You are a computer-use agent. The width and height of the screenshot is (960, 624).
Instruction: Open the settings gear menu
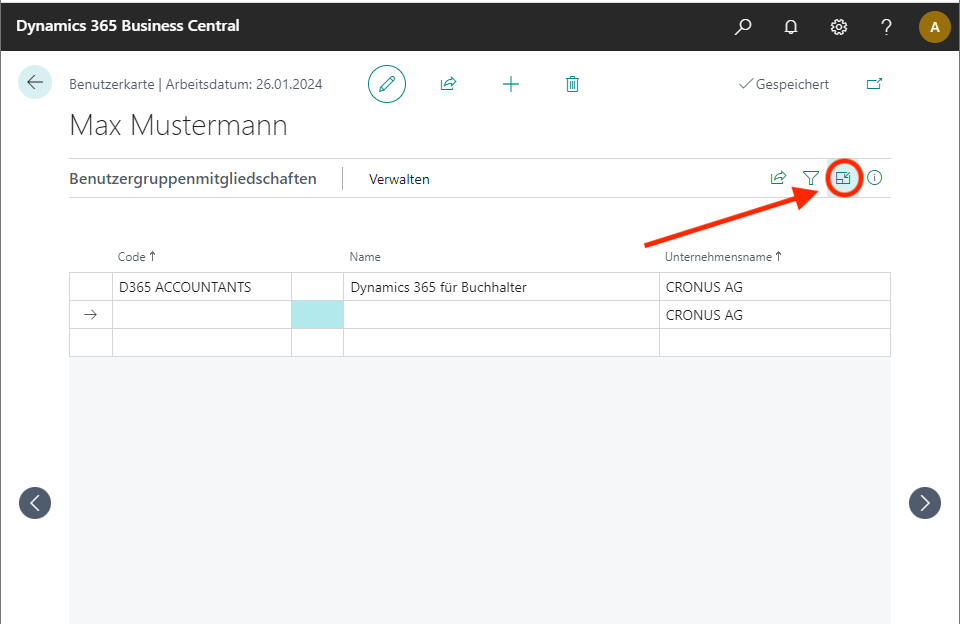point(839,27)
